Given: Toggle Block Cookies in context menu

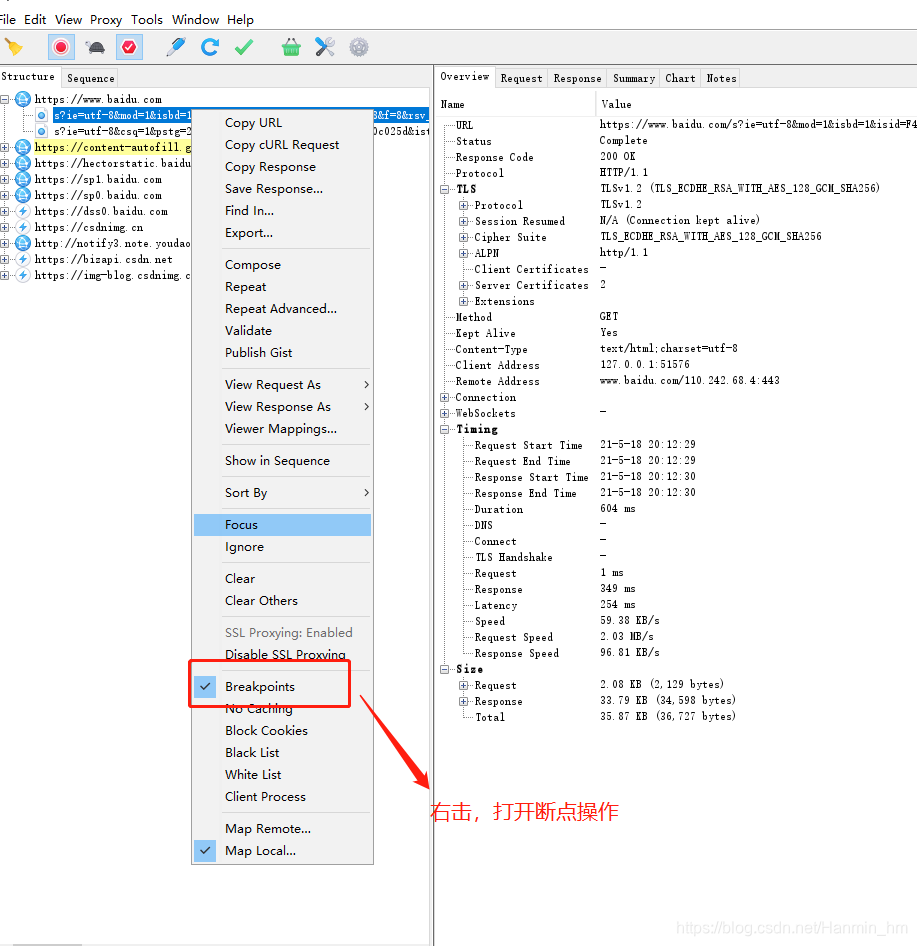Looking at the screenshot, I should (x=282, y=731).
